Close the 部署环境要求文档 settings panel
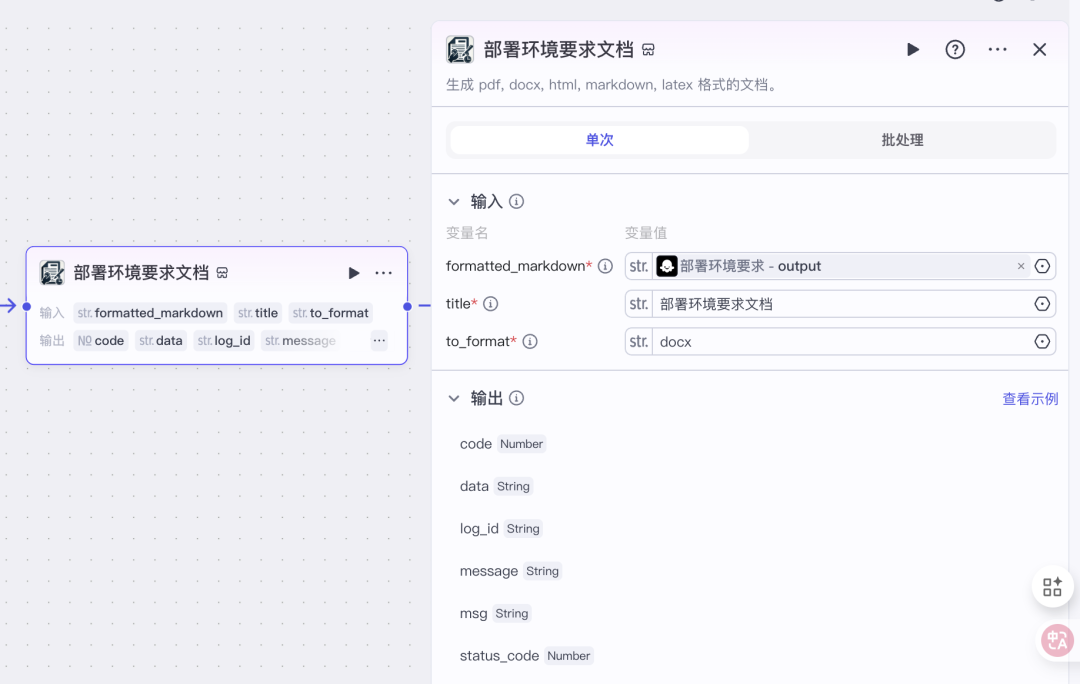This screenshot has height=684, width=1080. (1039, 50)
